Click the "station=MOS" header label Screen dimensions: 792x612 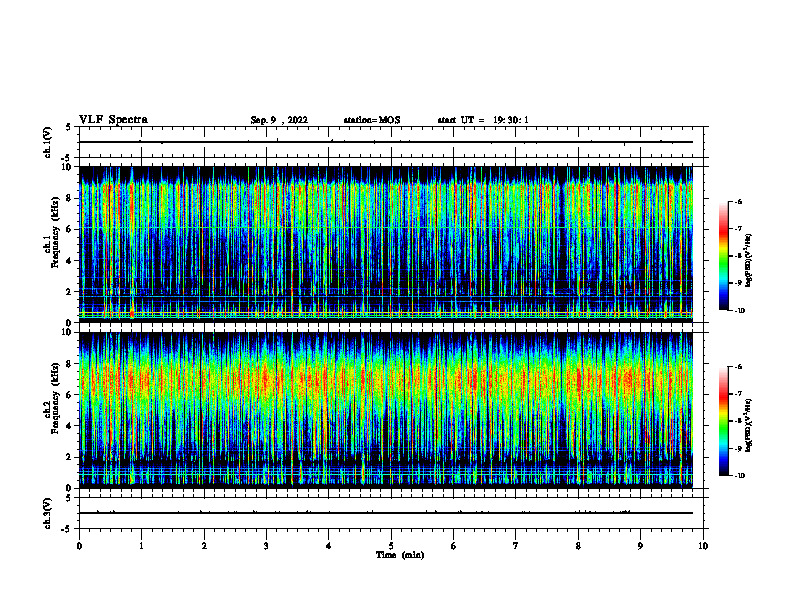click(x=372, y=120)
